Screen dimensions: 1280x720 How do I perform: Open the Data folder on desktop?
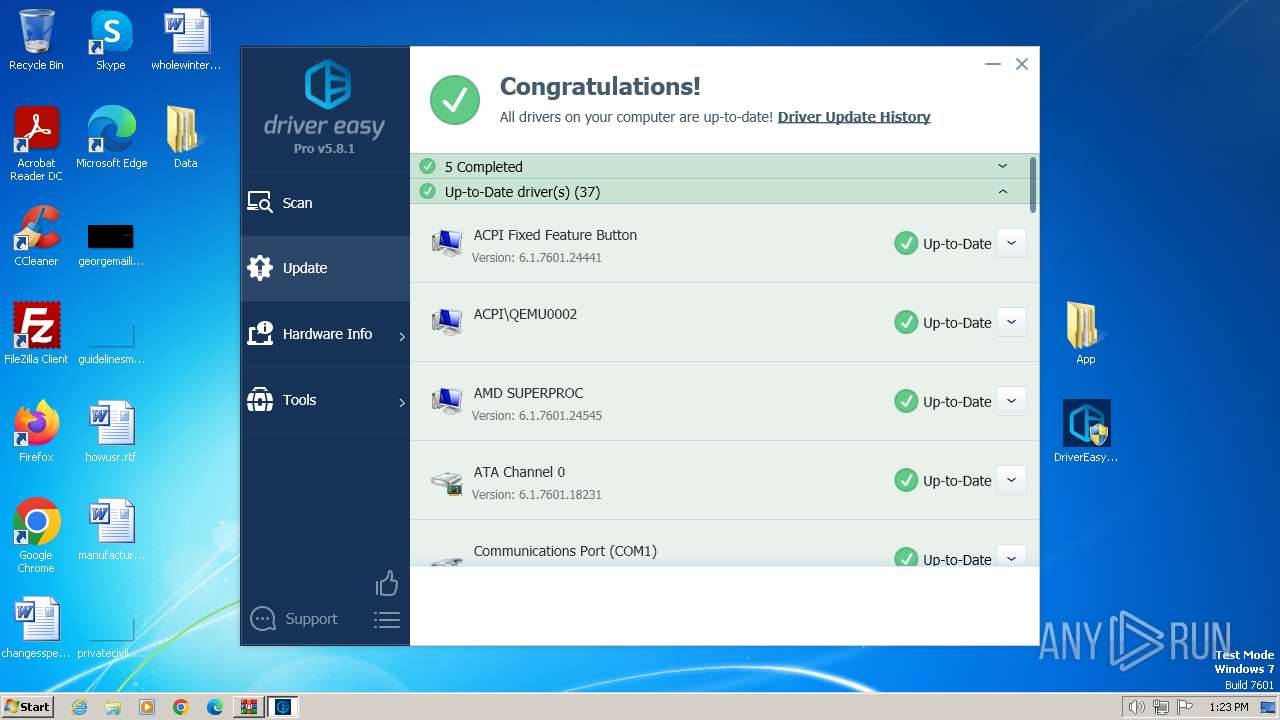tap(185, 138)
